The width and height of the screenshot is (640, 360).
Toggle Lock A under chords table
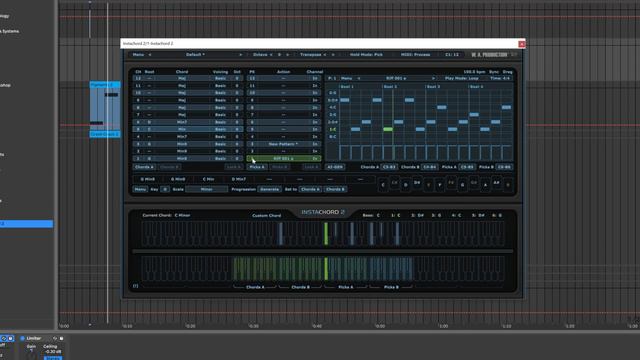233,167
